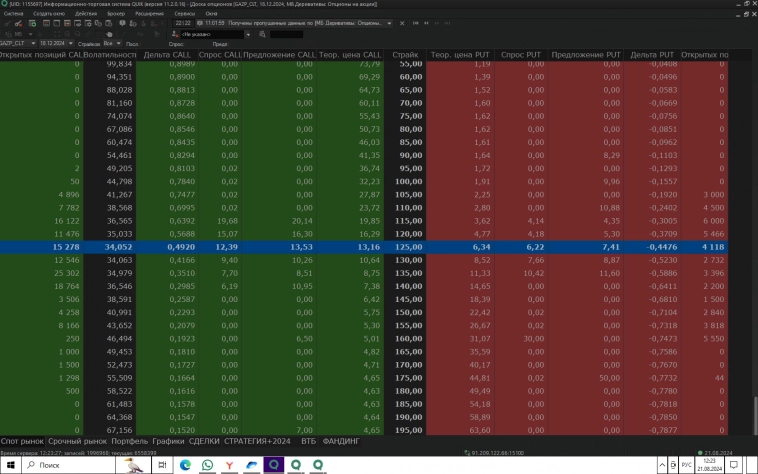The width and height of the screenshot is (758, 474).
Task: Select the highlighted 125,00 strike row
Action: coord(405,247)
